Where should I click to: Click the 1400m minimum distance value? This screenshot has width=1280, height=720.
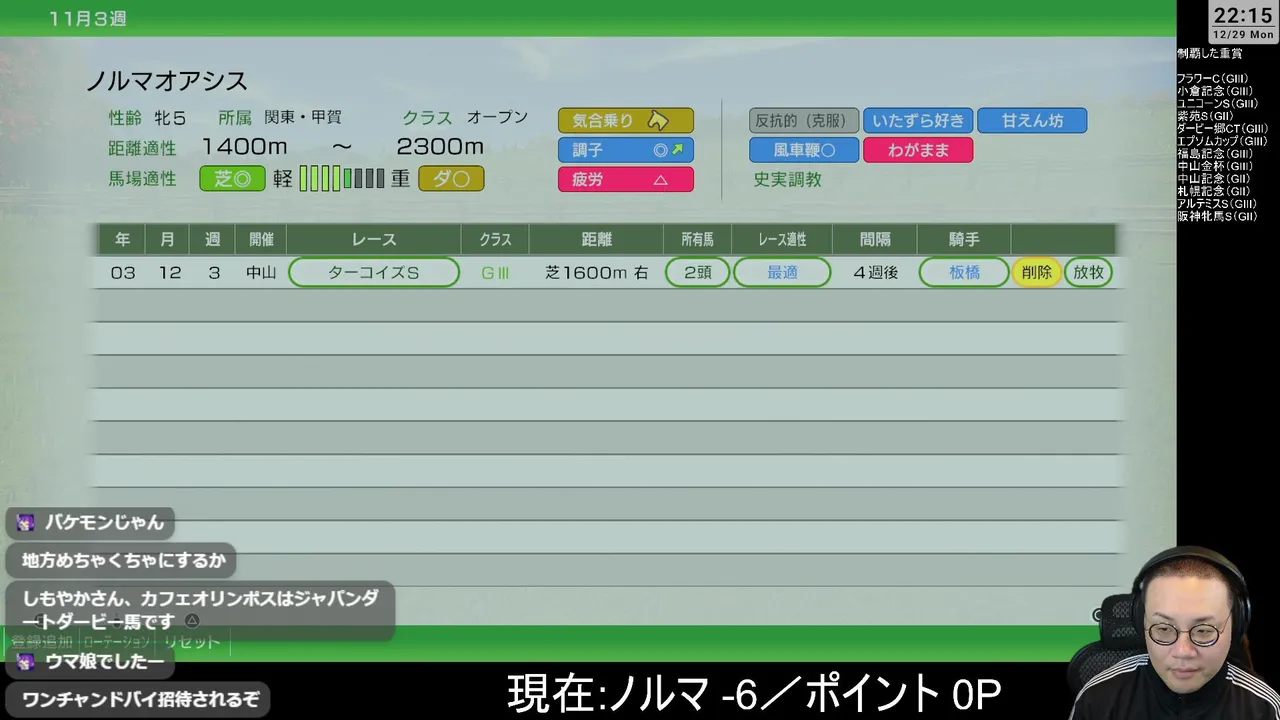[244, 147]
